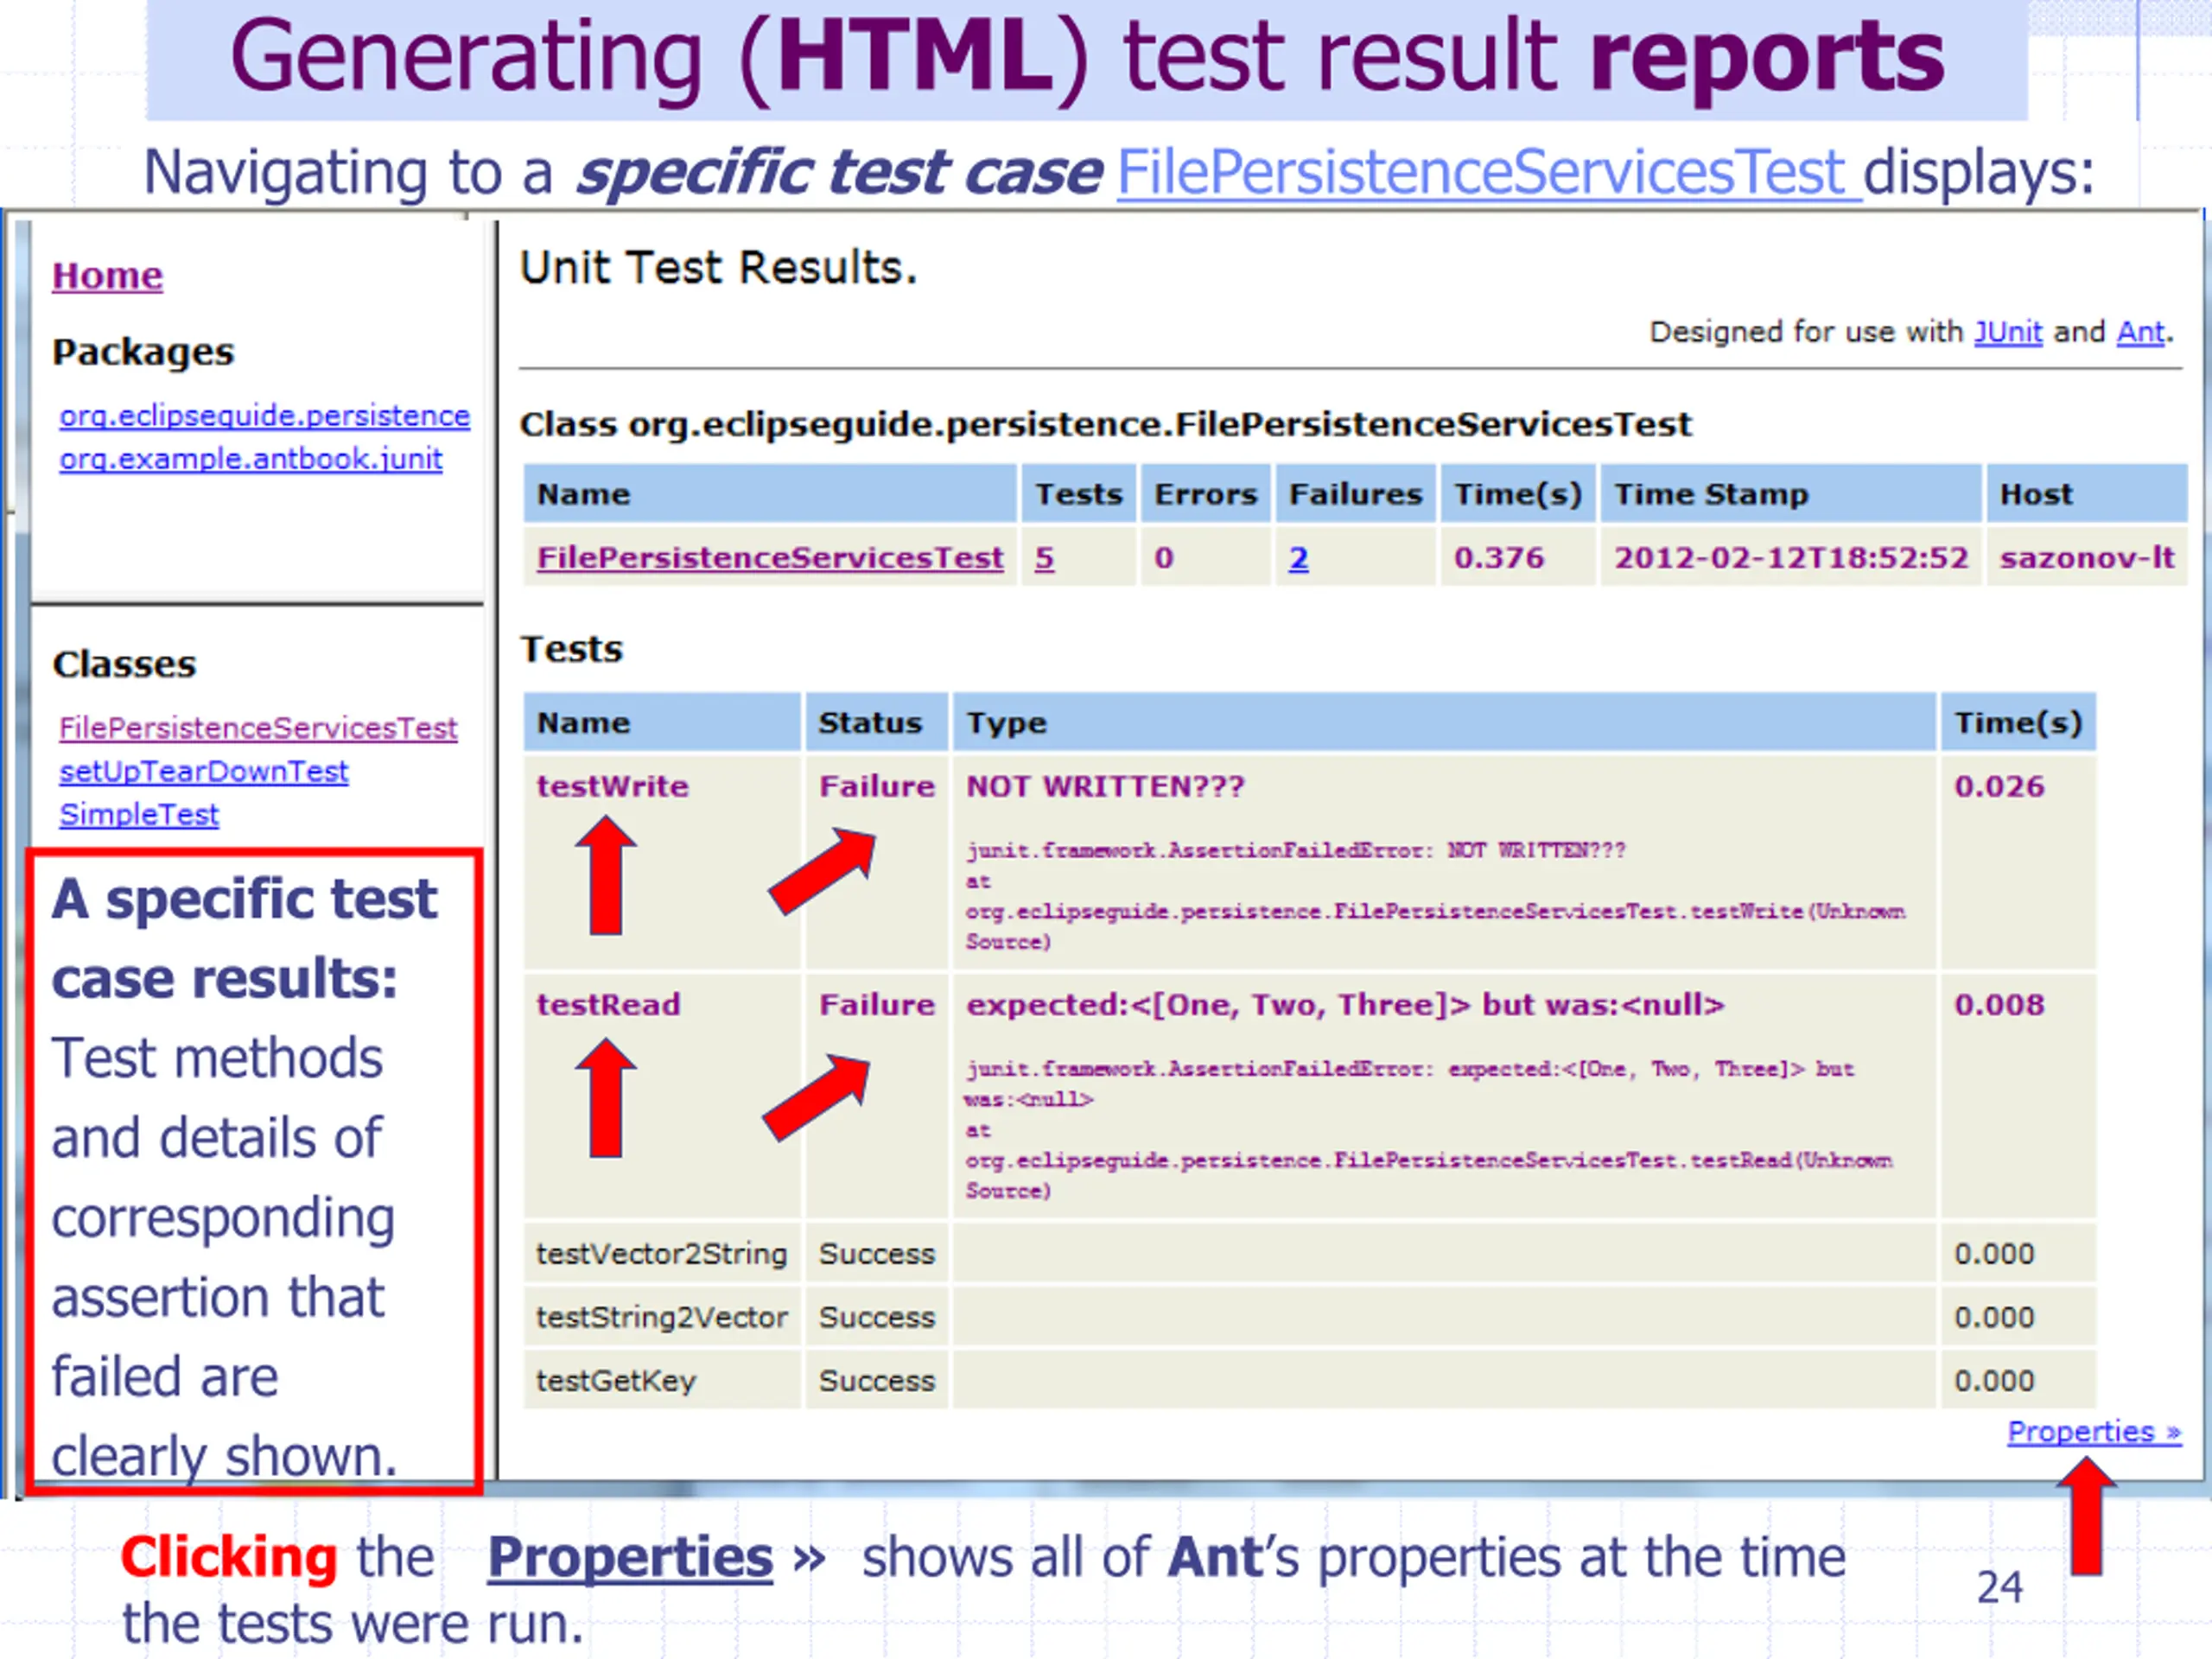Click the NOT WRITTEN??? failure message
The image size is (2212, 1659).
pos(1105,786)
